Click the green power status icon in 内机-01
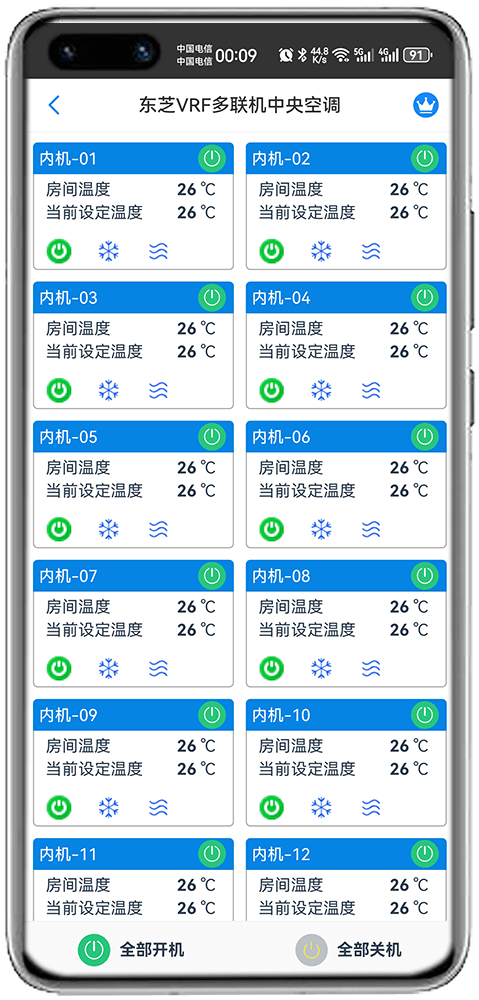Image resolution: width=479 pixels, height=1000 pixels. (x=59, y=251)
